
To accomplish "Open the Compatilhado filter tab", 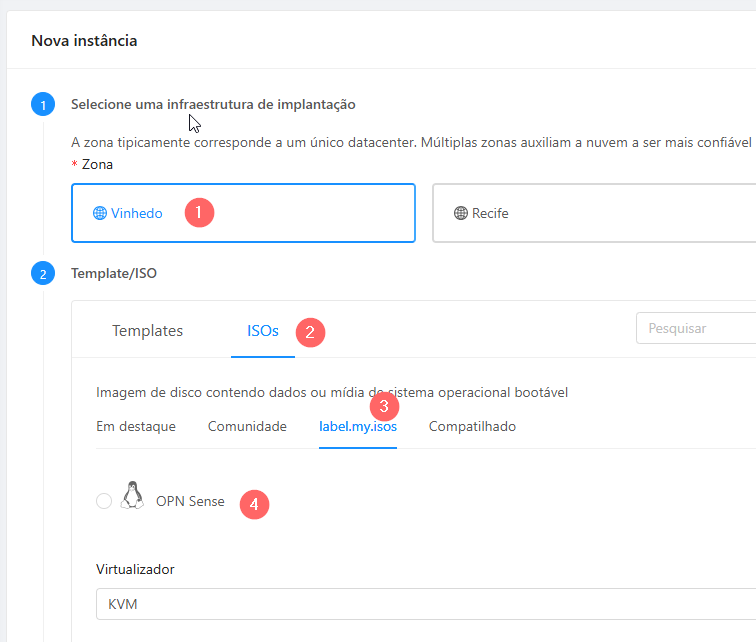I will (472, 427).
